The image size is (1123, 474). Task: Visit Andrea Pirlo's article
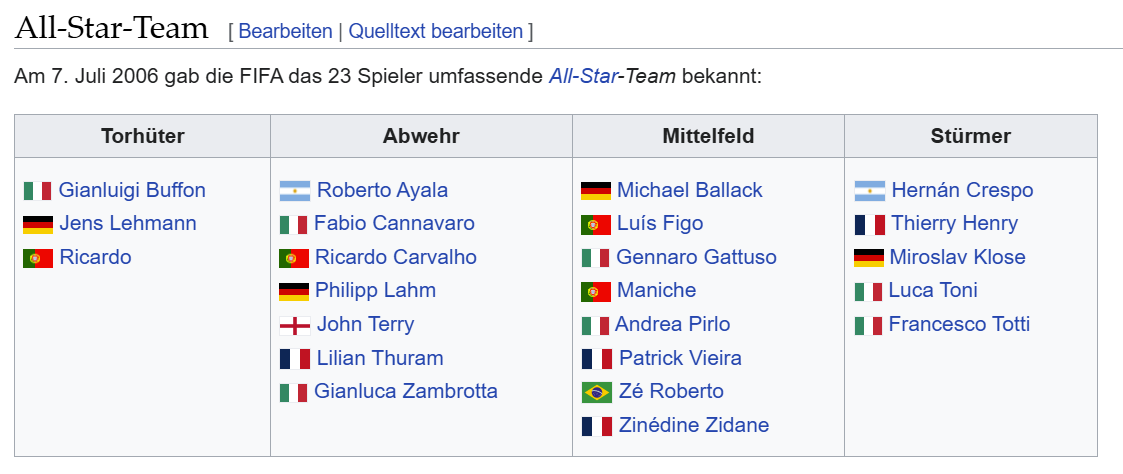point(673,324)
